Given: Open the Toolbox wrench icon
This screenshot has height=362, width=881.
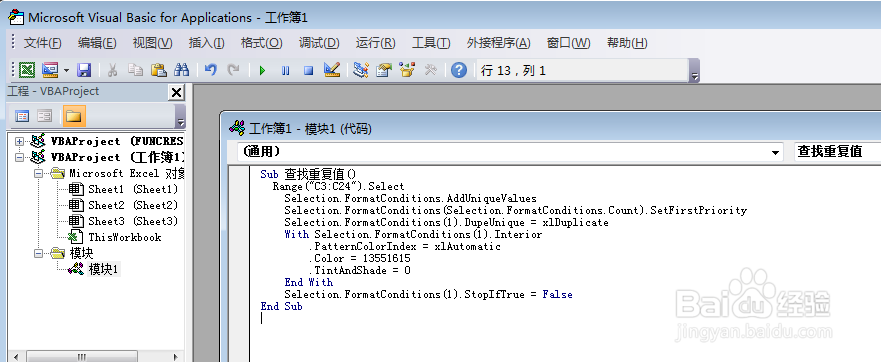Looking at the screenshot, I should 430,70.
